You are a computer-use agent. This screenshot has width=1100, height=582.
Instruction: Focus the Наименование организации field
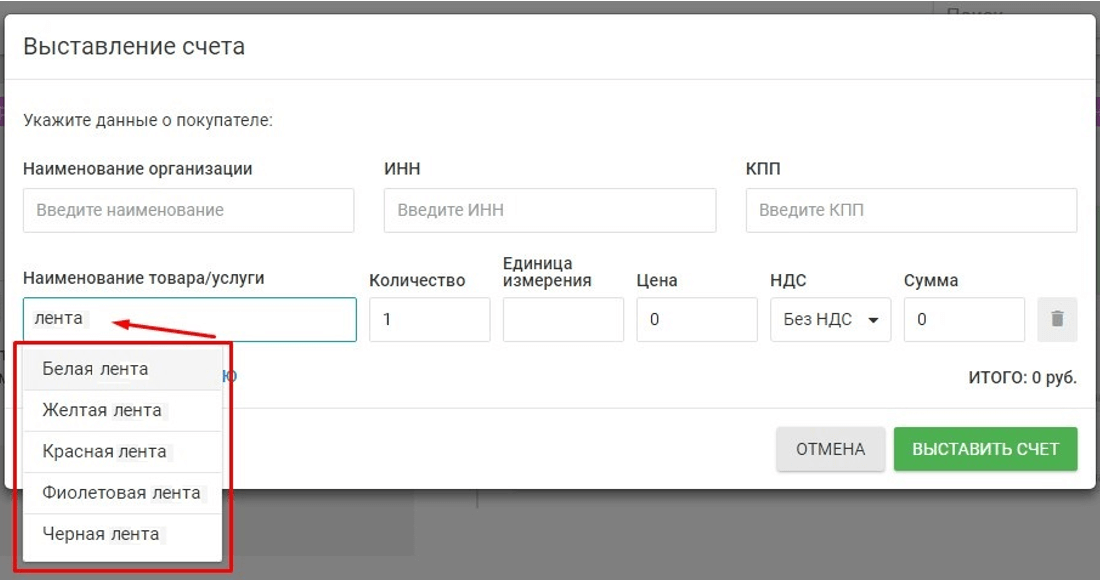pos(188,211)
